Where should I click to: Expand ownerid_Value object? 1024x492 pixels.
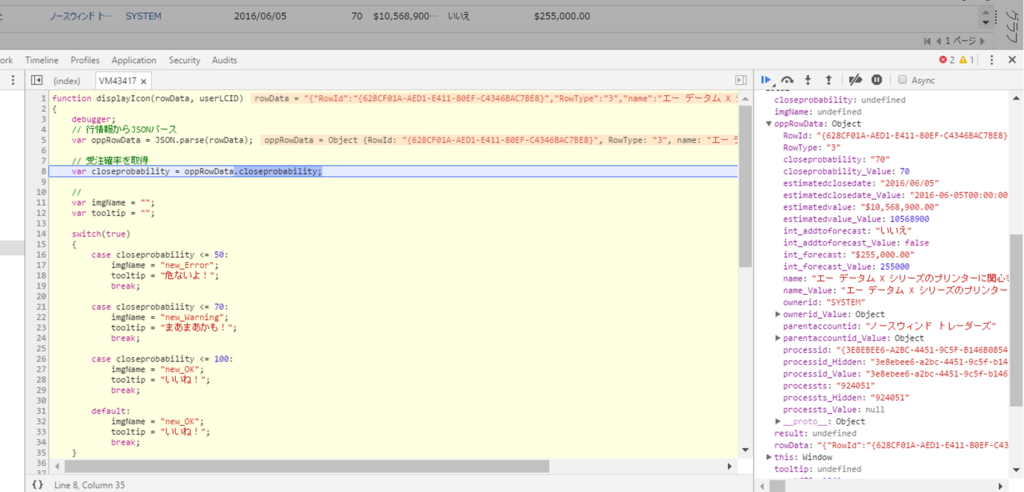[778, 314]
